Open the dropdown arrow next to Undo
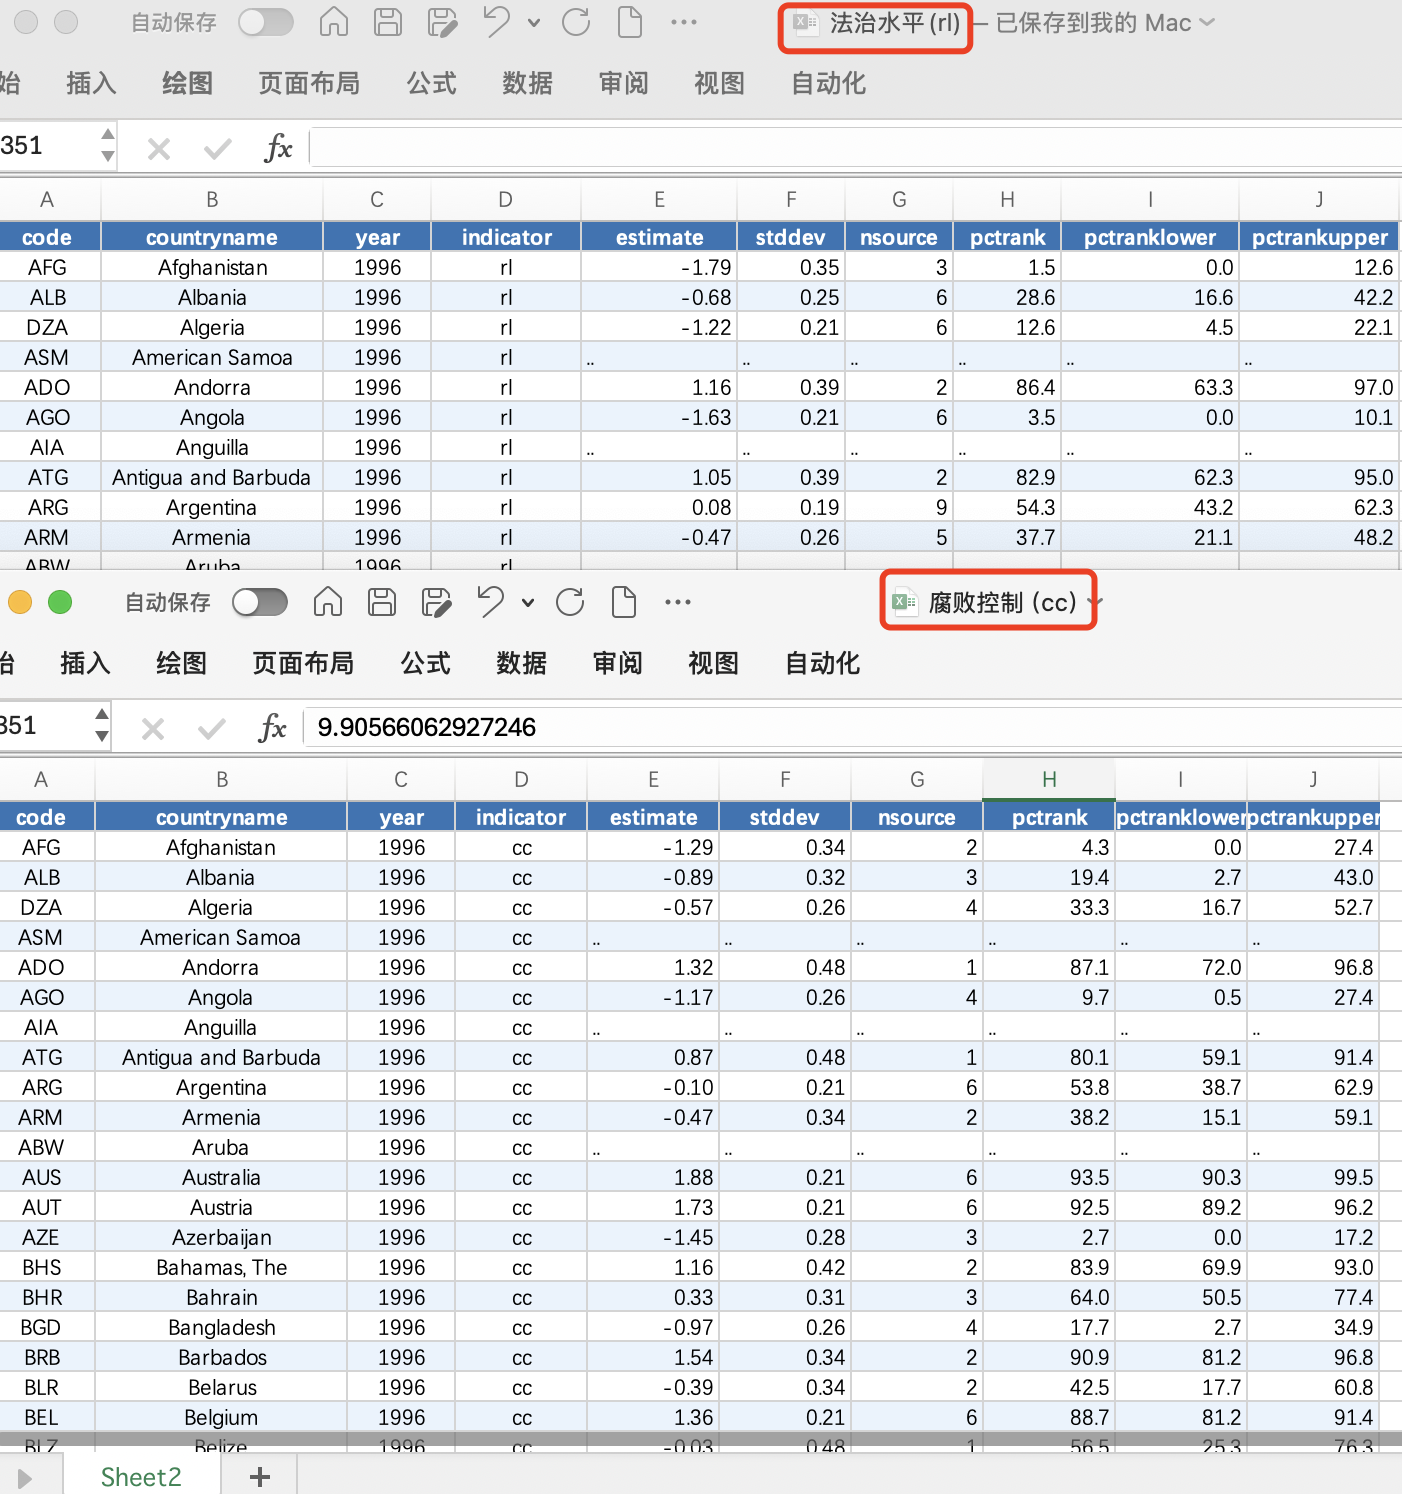The image size is (1402, 1494). click(534, 22)
